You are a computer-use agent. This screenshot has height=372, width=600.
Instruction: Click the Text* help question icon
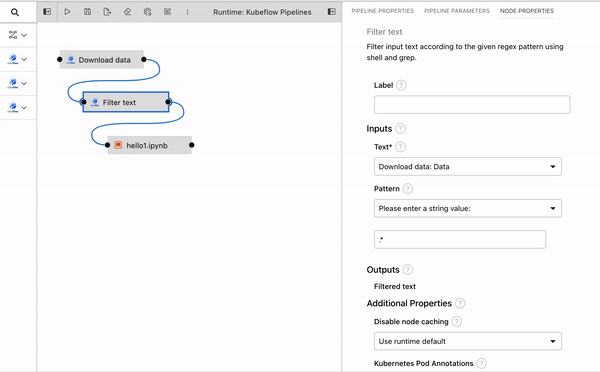click(400, 147)
